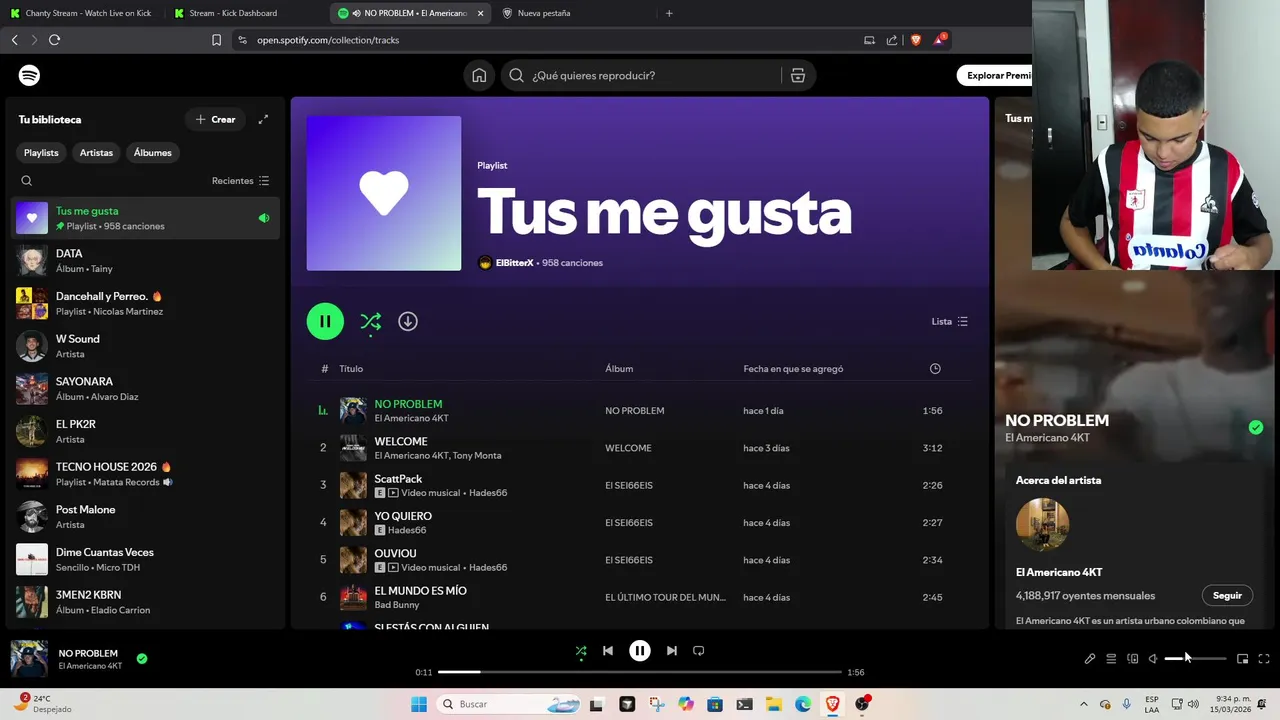Click the search magnifier in Tu biblioteca
This screenshot has height=720, width=1280.
pos(27,181)
